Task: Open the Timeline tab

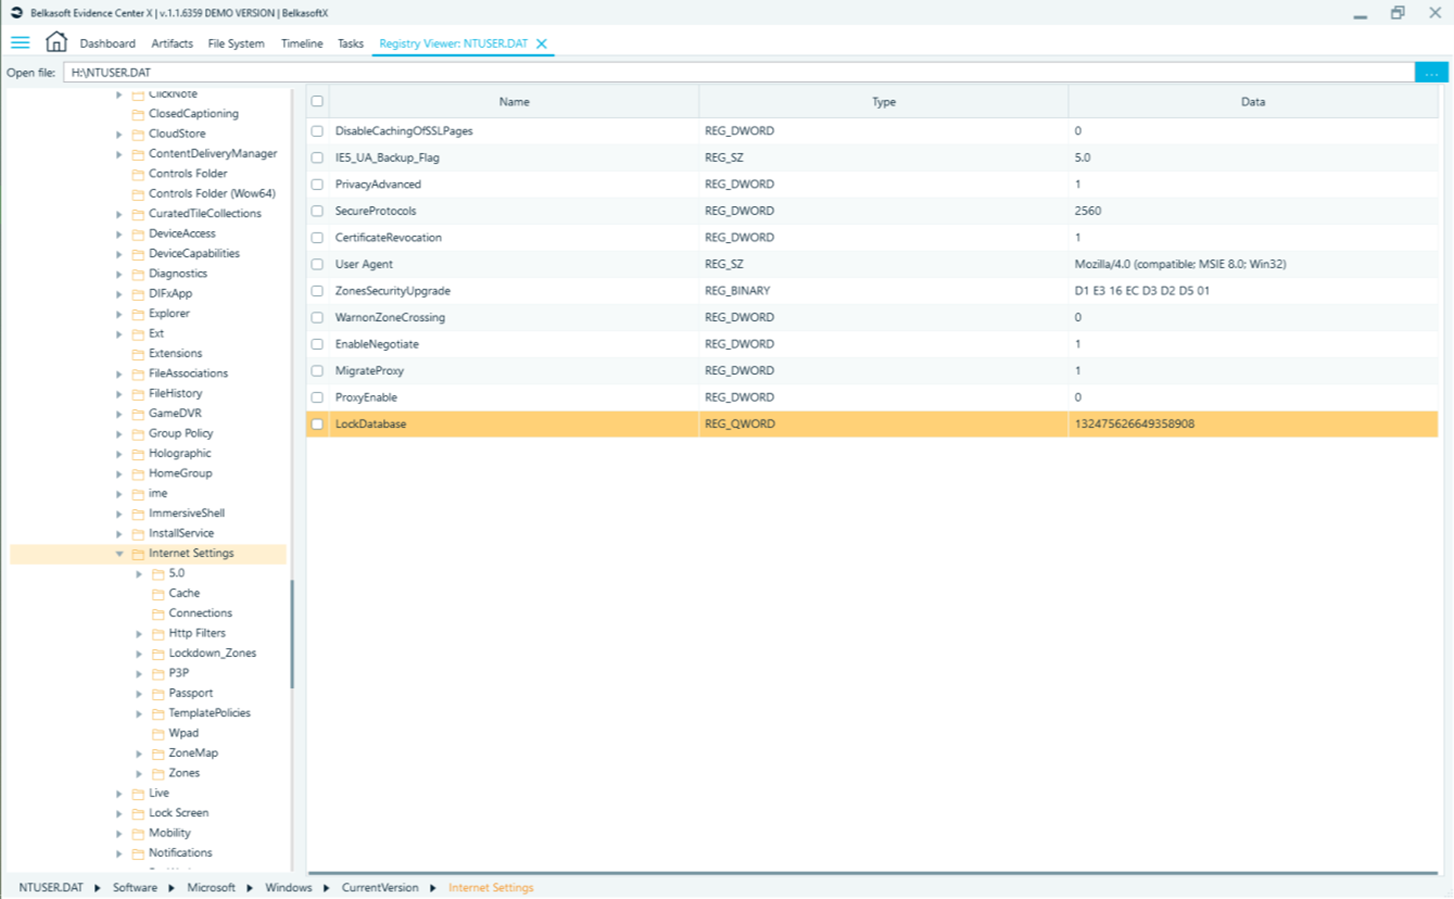Action: [x=302, y=44]
